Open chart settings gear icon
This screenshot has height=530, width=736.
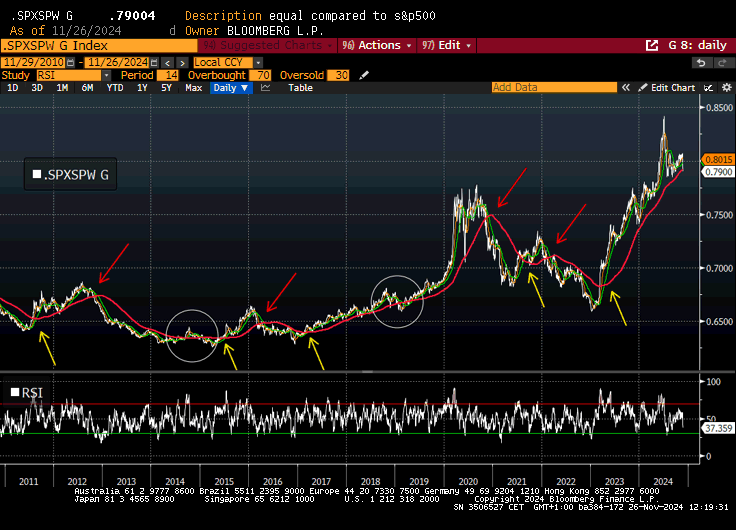(727, 88)
